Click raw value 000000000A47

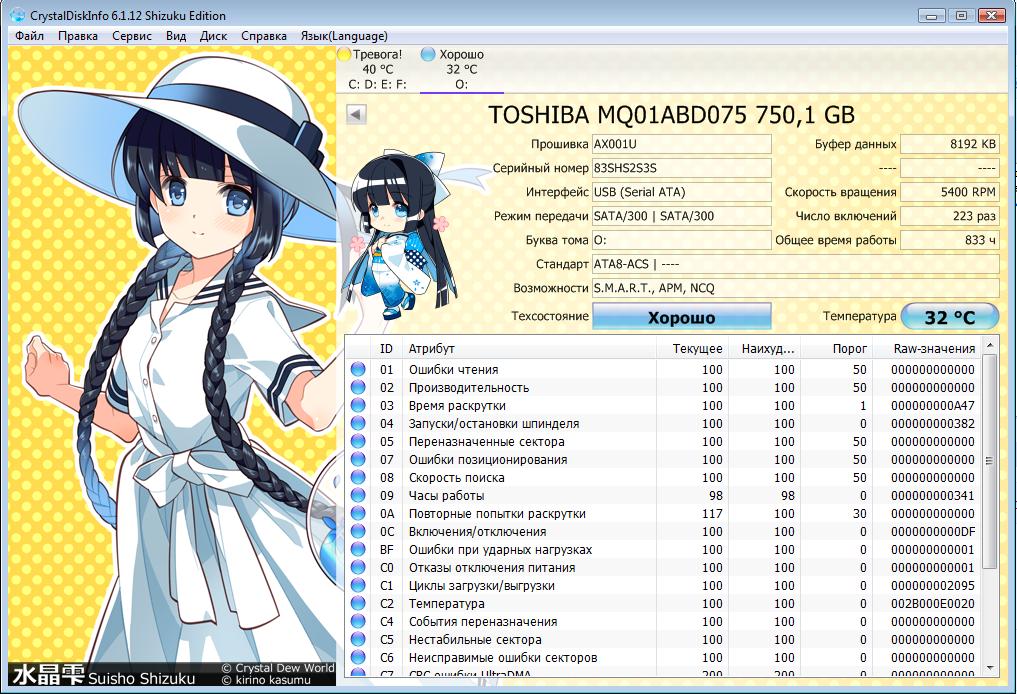coord(933,405)
